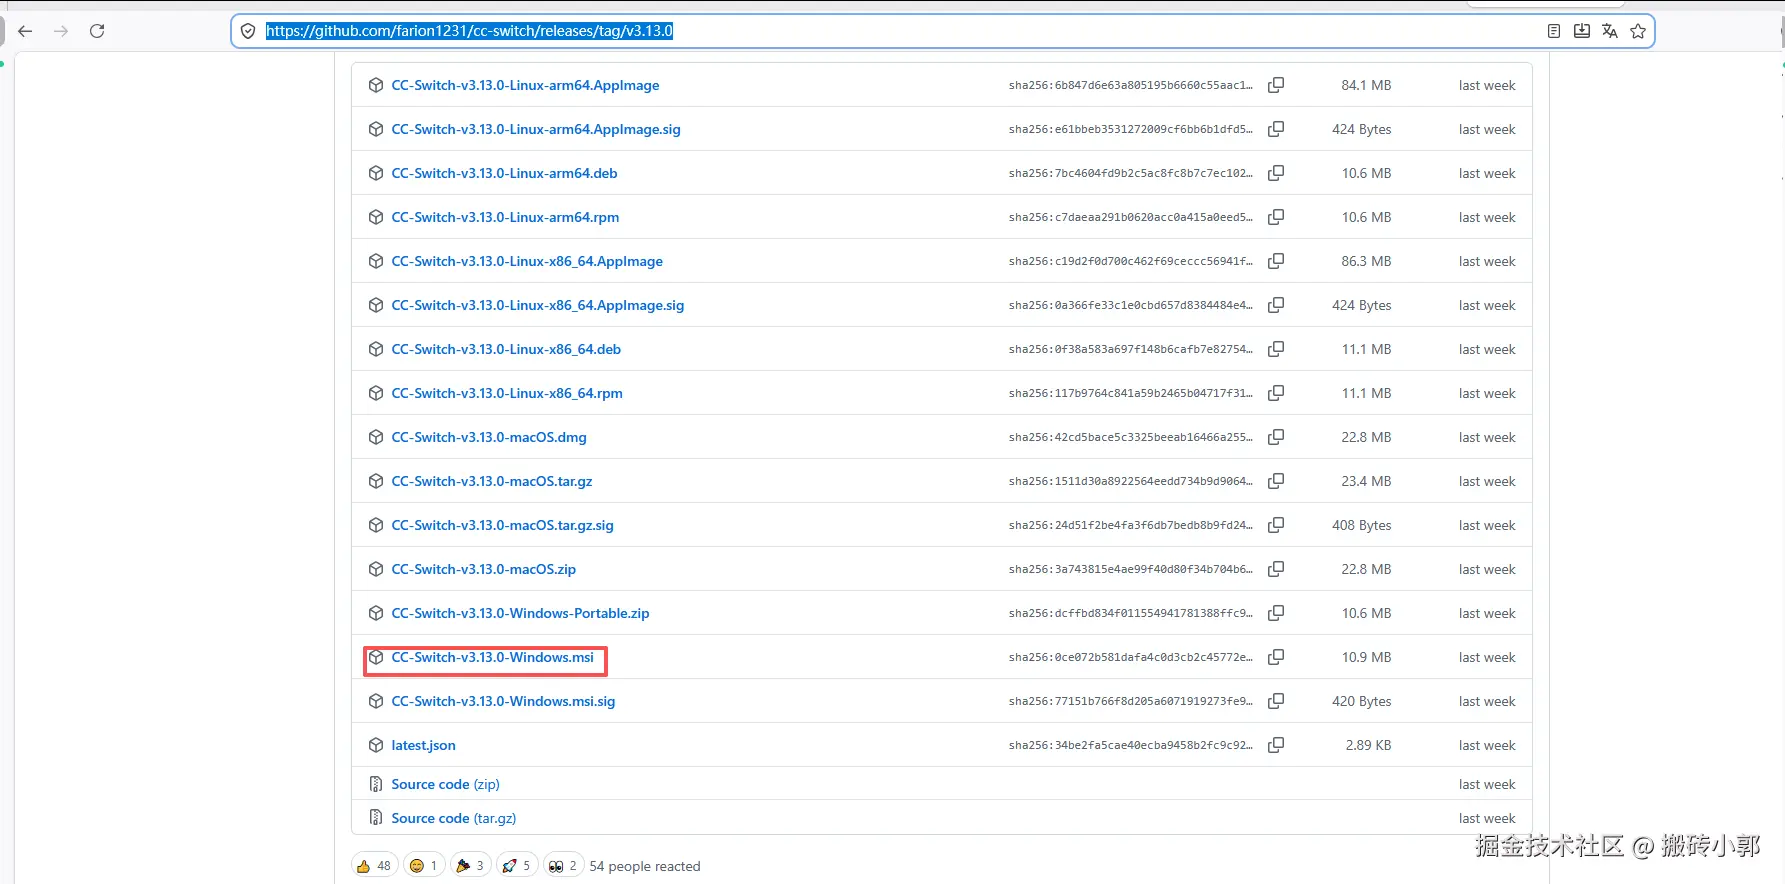Copy sha256 for macOS.dmg

click(x=1276, y=437)
